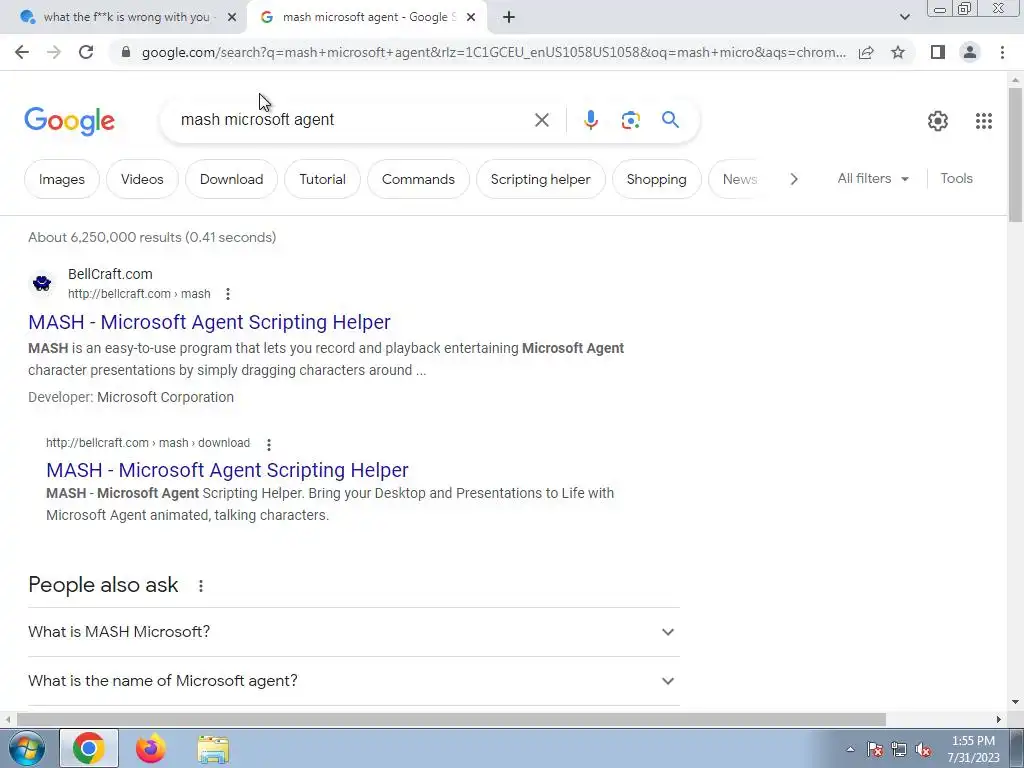Image resolution: width=1024 pixels, height=768 pixels.
Task: Click inside the Google search input
Action: (353, 120)
